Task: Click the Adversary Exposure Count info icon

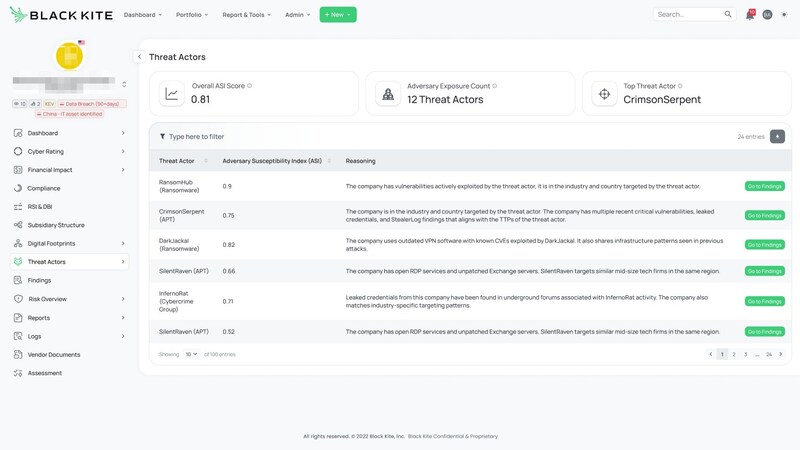Action: click(x=494, y=86)
